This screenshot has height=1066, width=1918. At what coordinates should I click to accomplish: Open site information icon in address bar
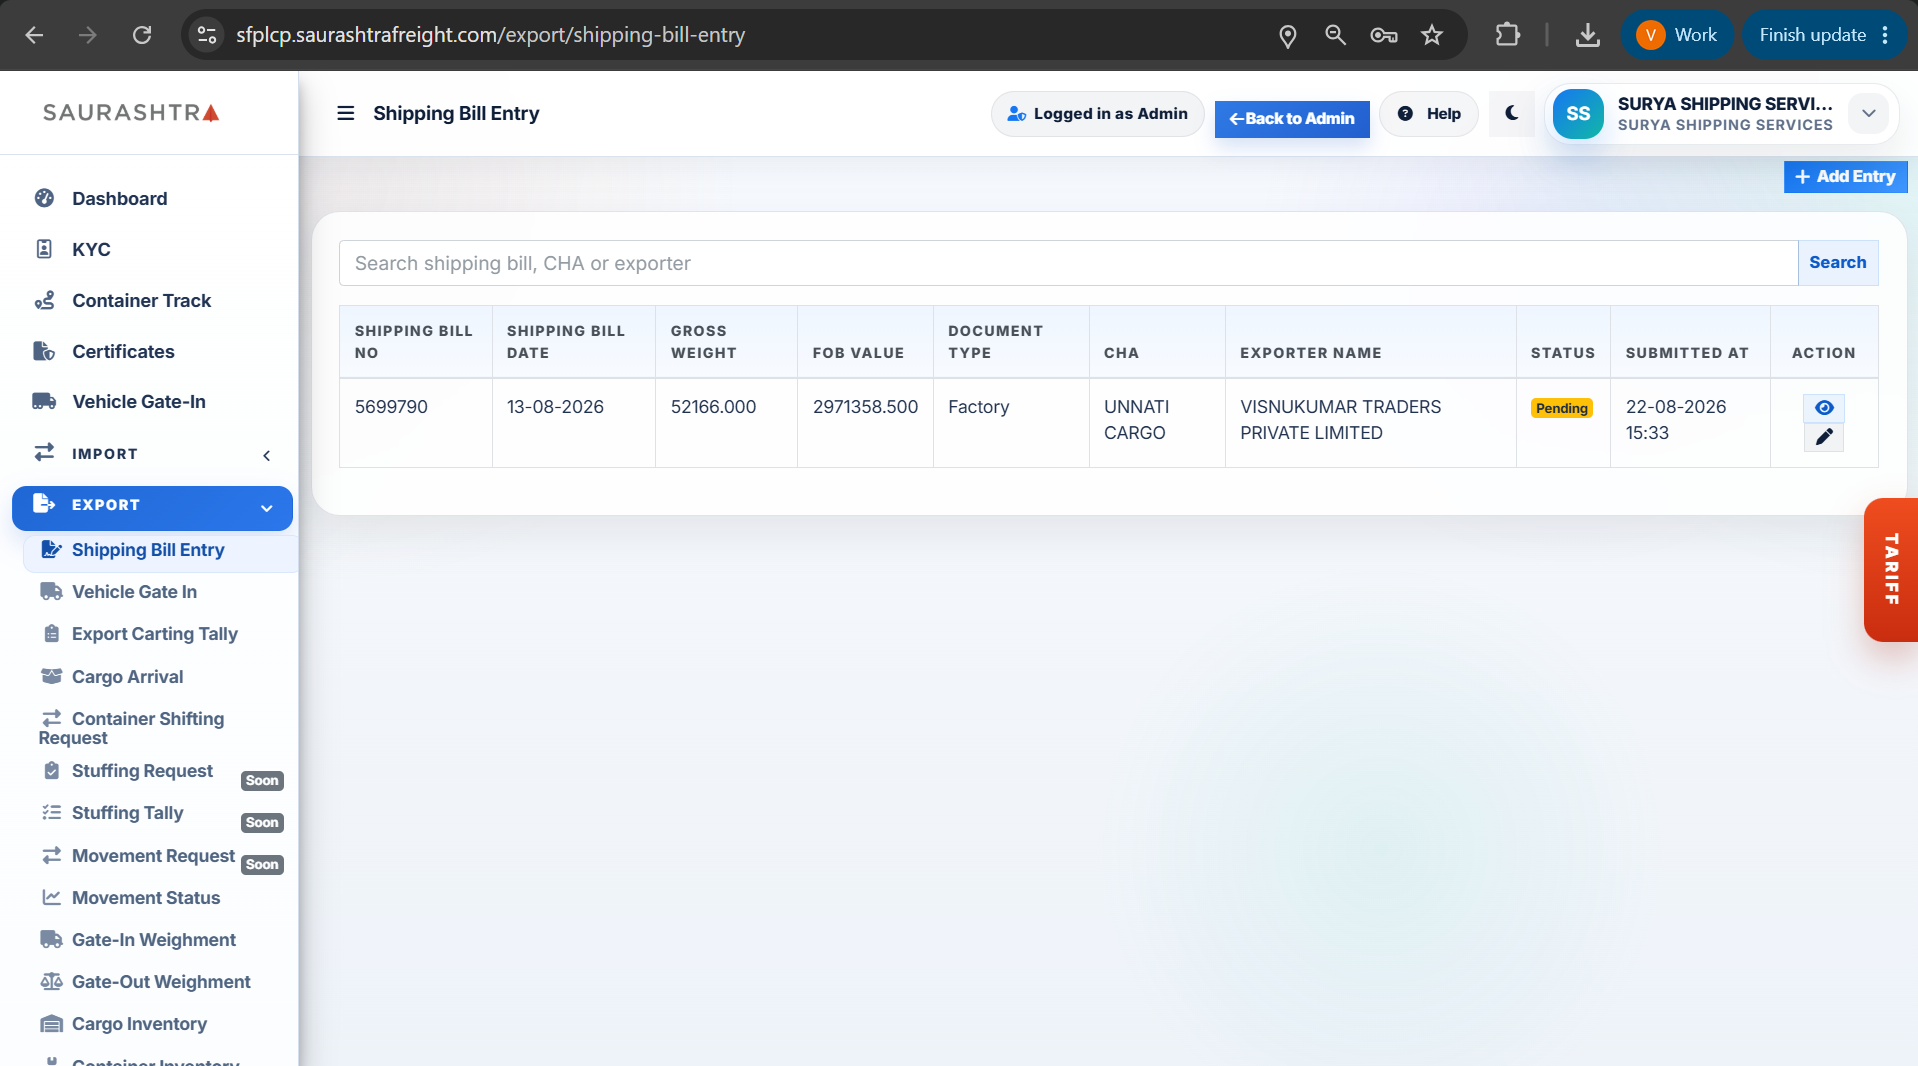[206, 35]
